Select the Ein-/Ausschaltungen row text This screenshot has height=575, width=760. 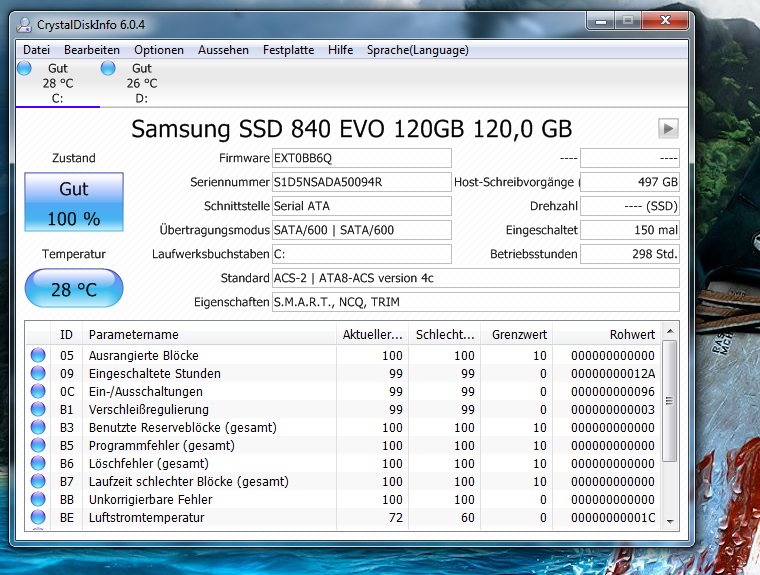click(x=145, y=391)
